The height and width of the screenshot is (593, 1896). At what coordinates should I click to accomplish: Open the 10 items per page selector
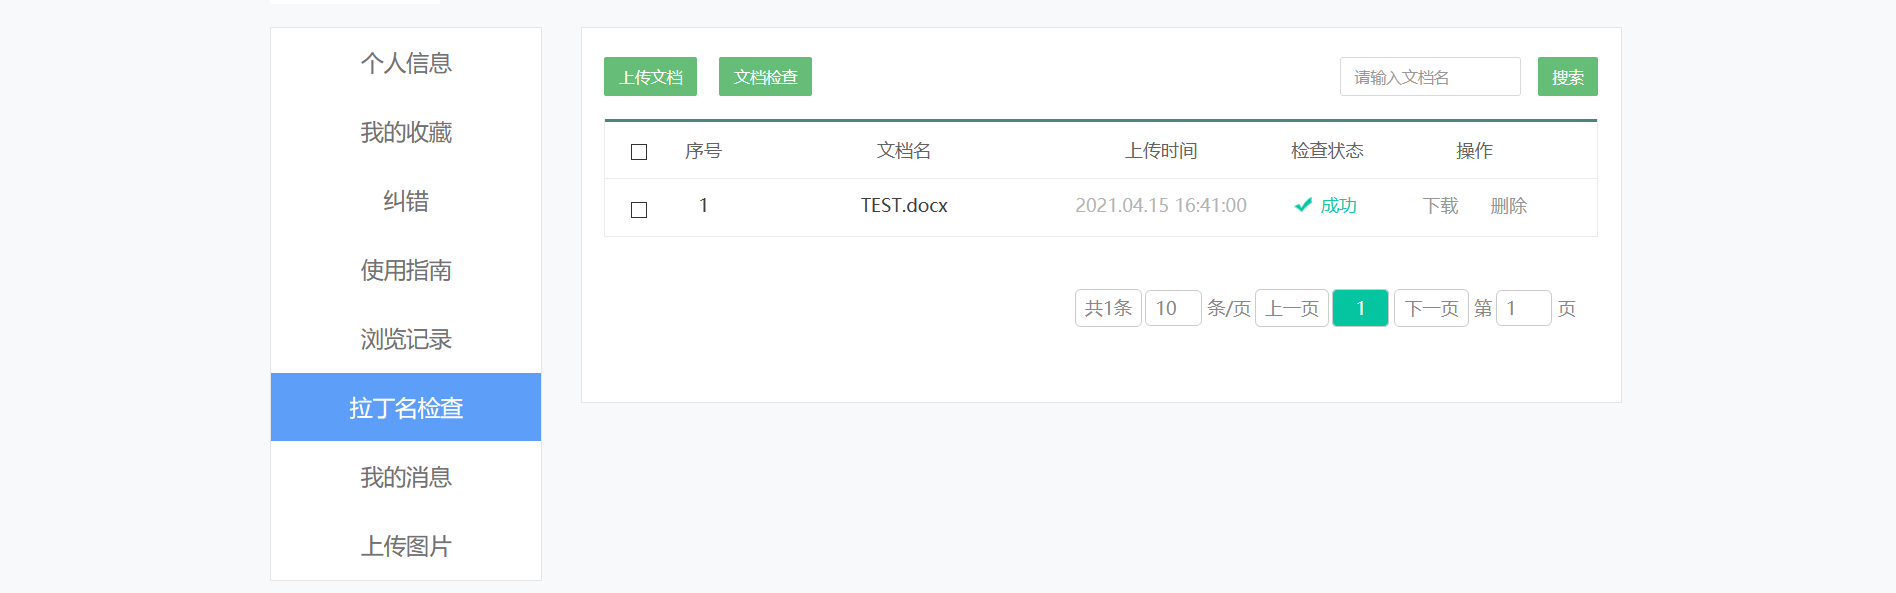point(1173,308)
